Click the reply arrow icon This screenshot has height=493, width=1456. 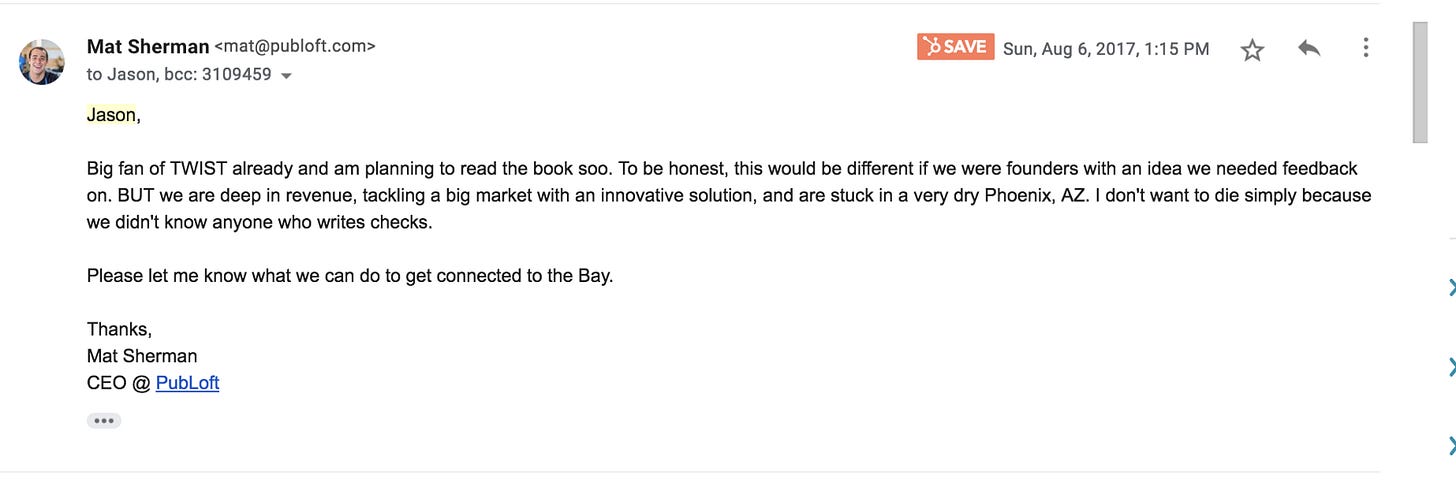(x=1309, y=48)
